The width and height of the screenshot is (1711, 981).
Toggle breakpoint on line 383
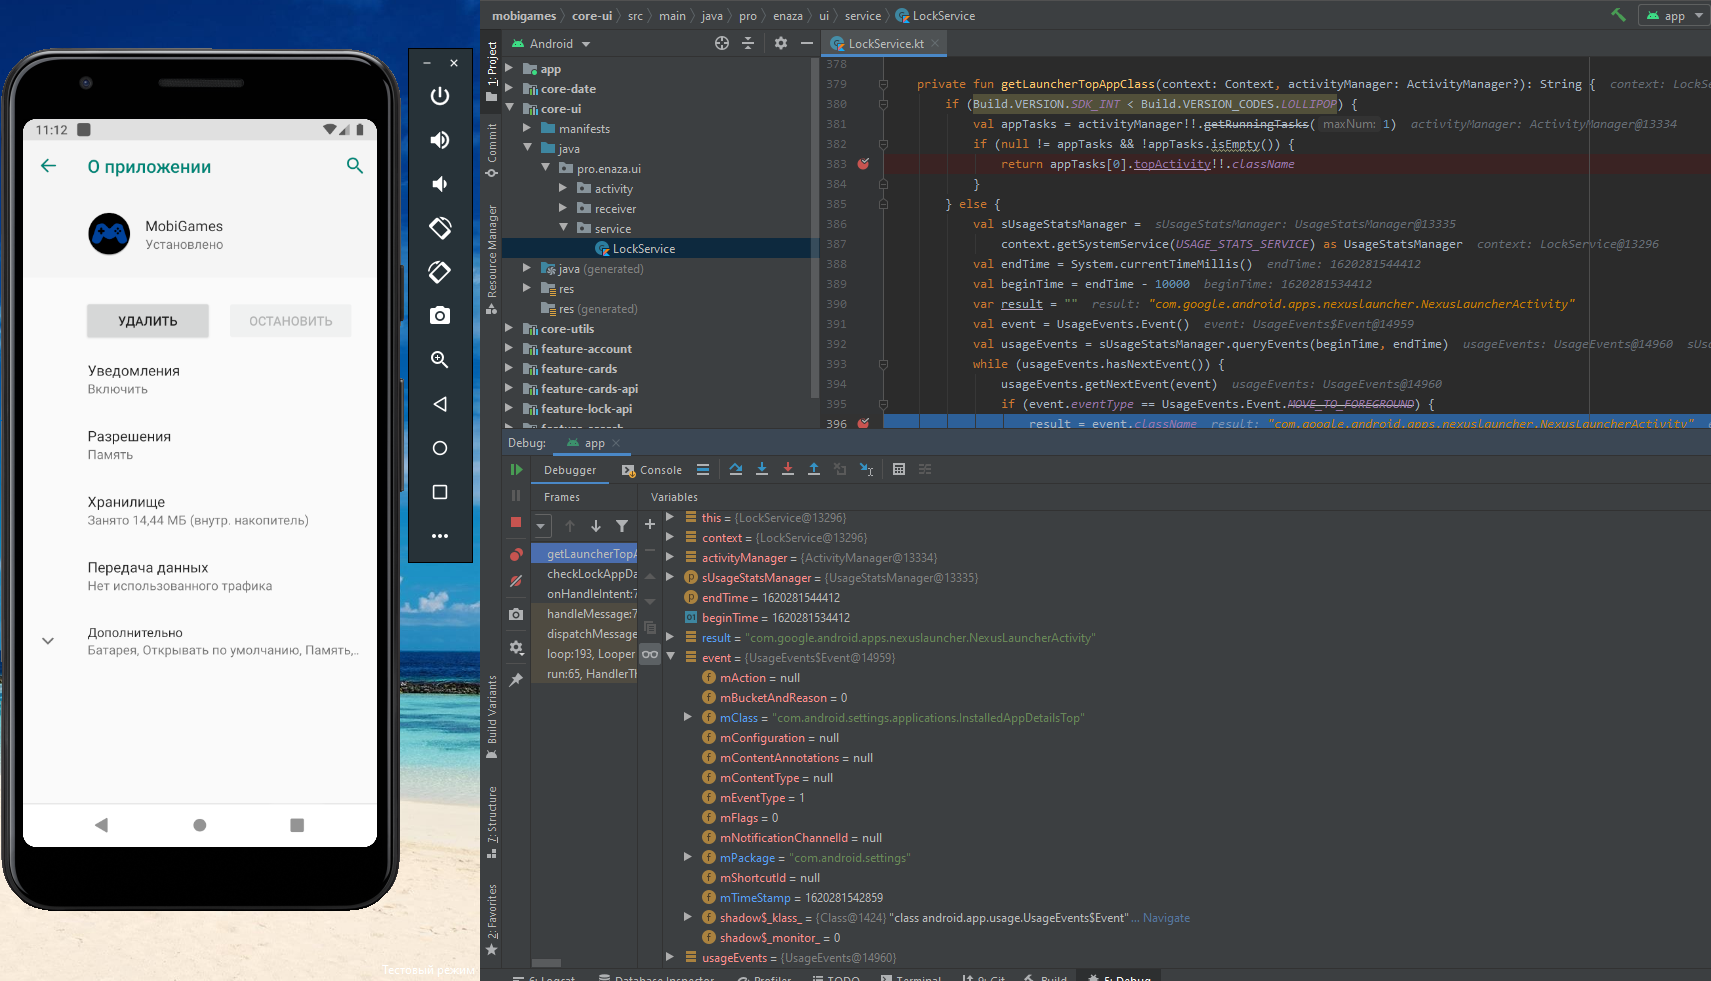tap(863, 164)
